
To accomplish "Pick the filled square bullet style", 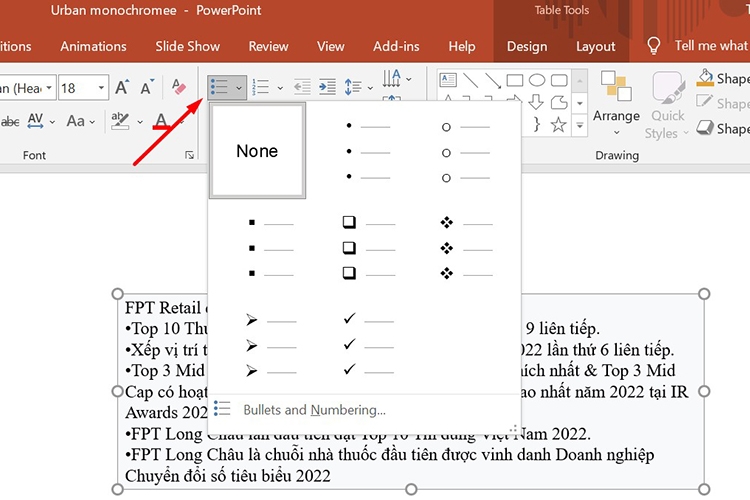I will 272,248.
